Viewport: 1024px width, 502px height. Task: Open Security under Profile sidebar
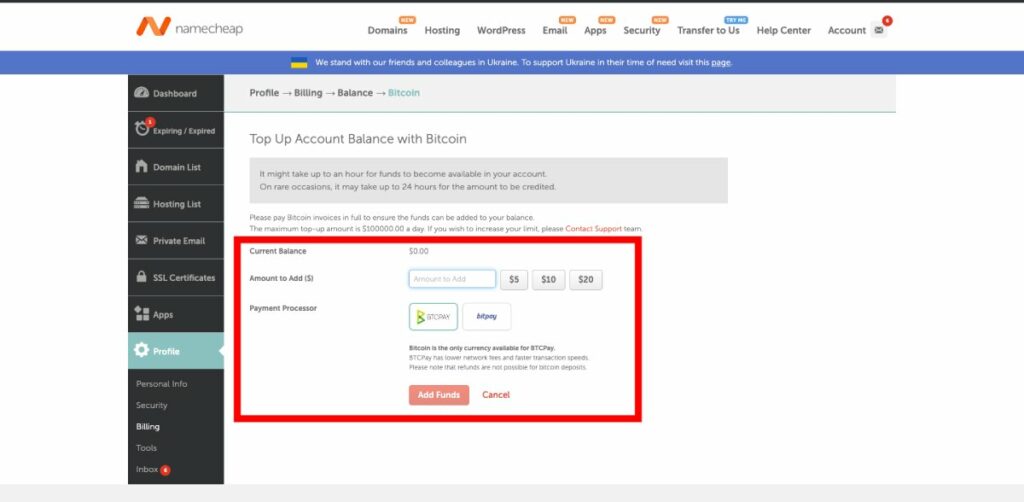click(152, 405)
